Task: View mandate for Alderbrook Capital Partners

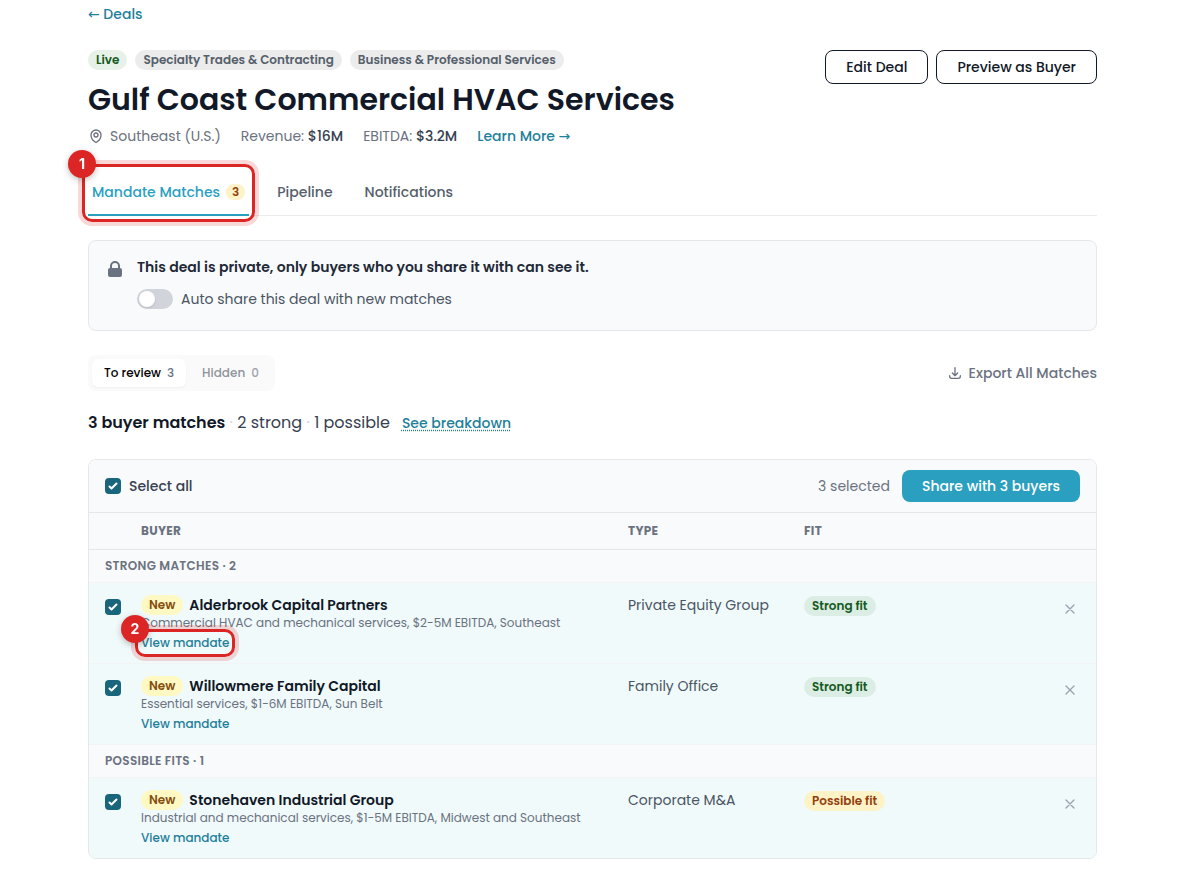Action: click(x=185, y=643)
